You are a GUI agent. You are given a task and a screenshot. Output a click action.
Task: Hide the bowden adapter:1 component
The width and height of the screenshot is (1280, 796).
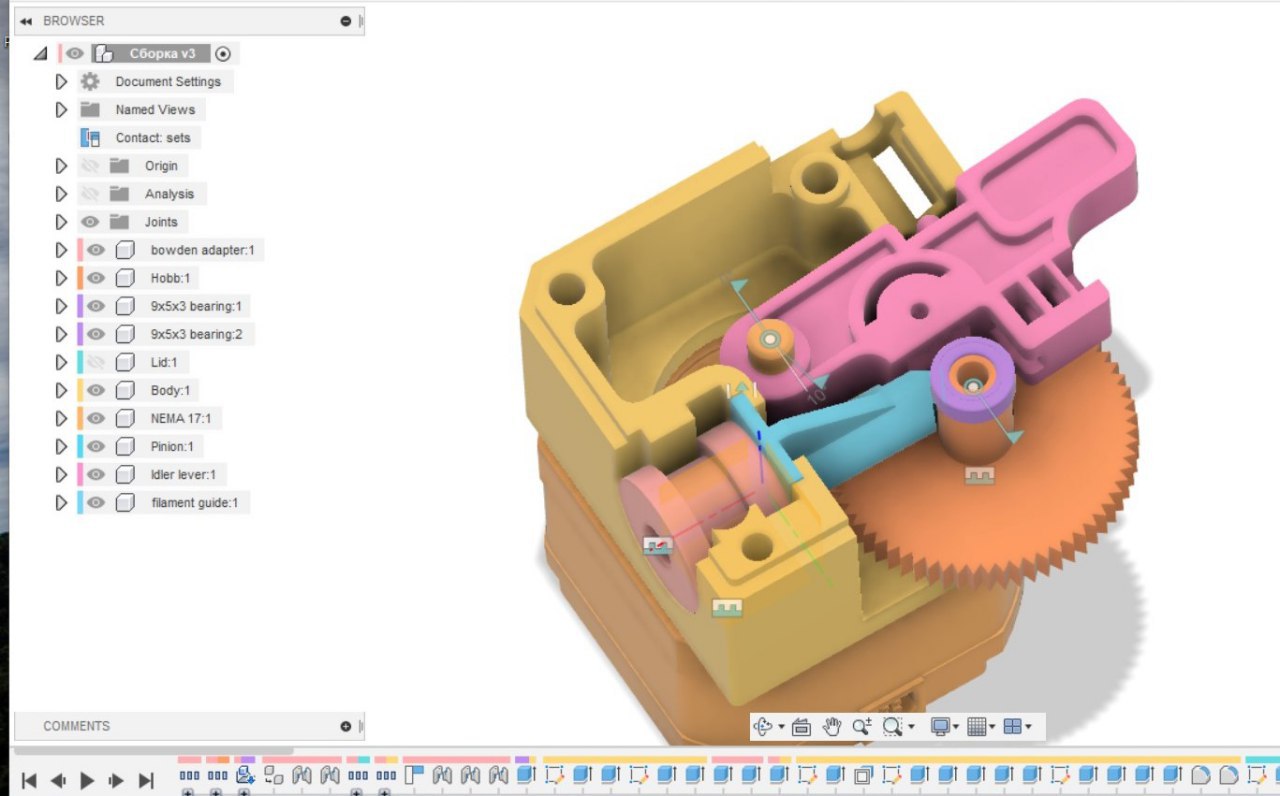pos(96,250)
